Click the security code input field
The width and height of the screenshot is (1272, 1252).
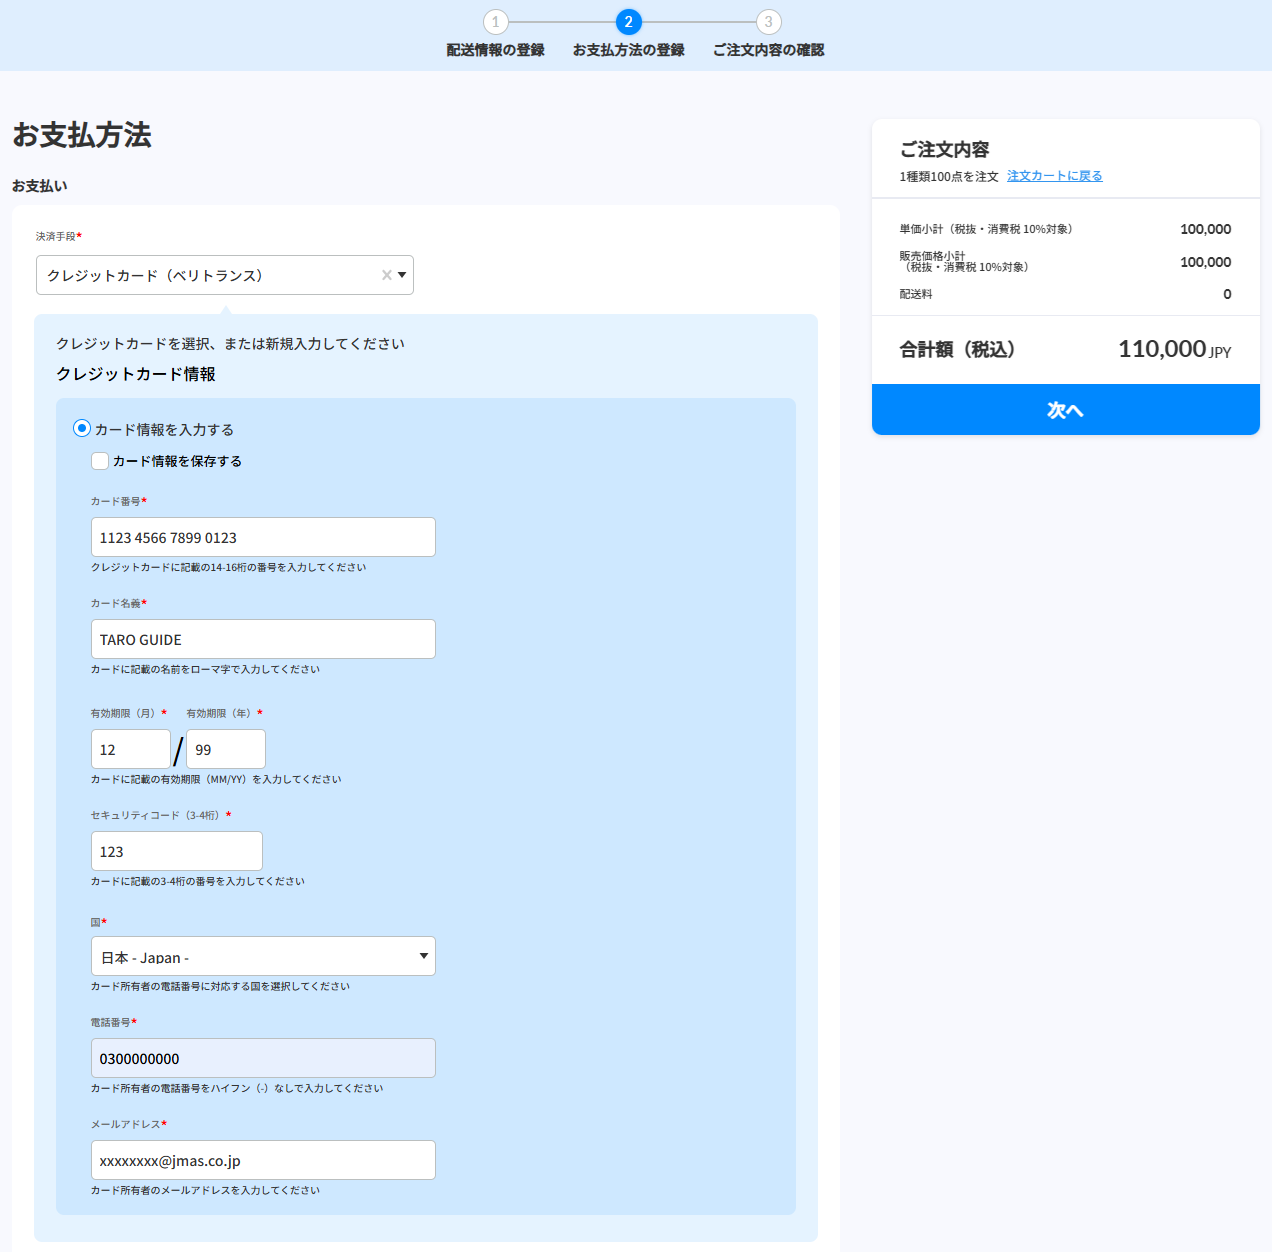point(176,851)
